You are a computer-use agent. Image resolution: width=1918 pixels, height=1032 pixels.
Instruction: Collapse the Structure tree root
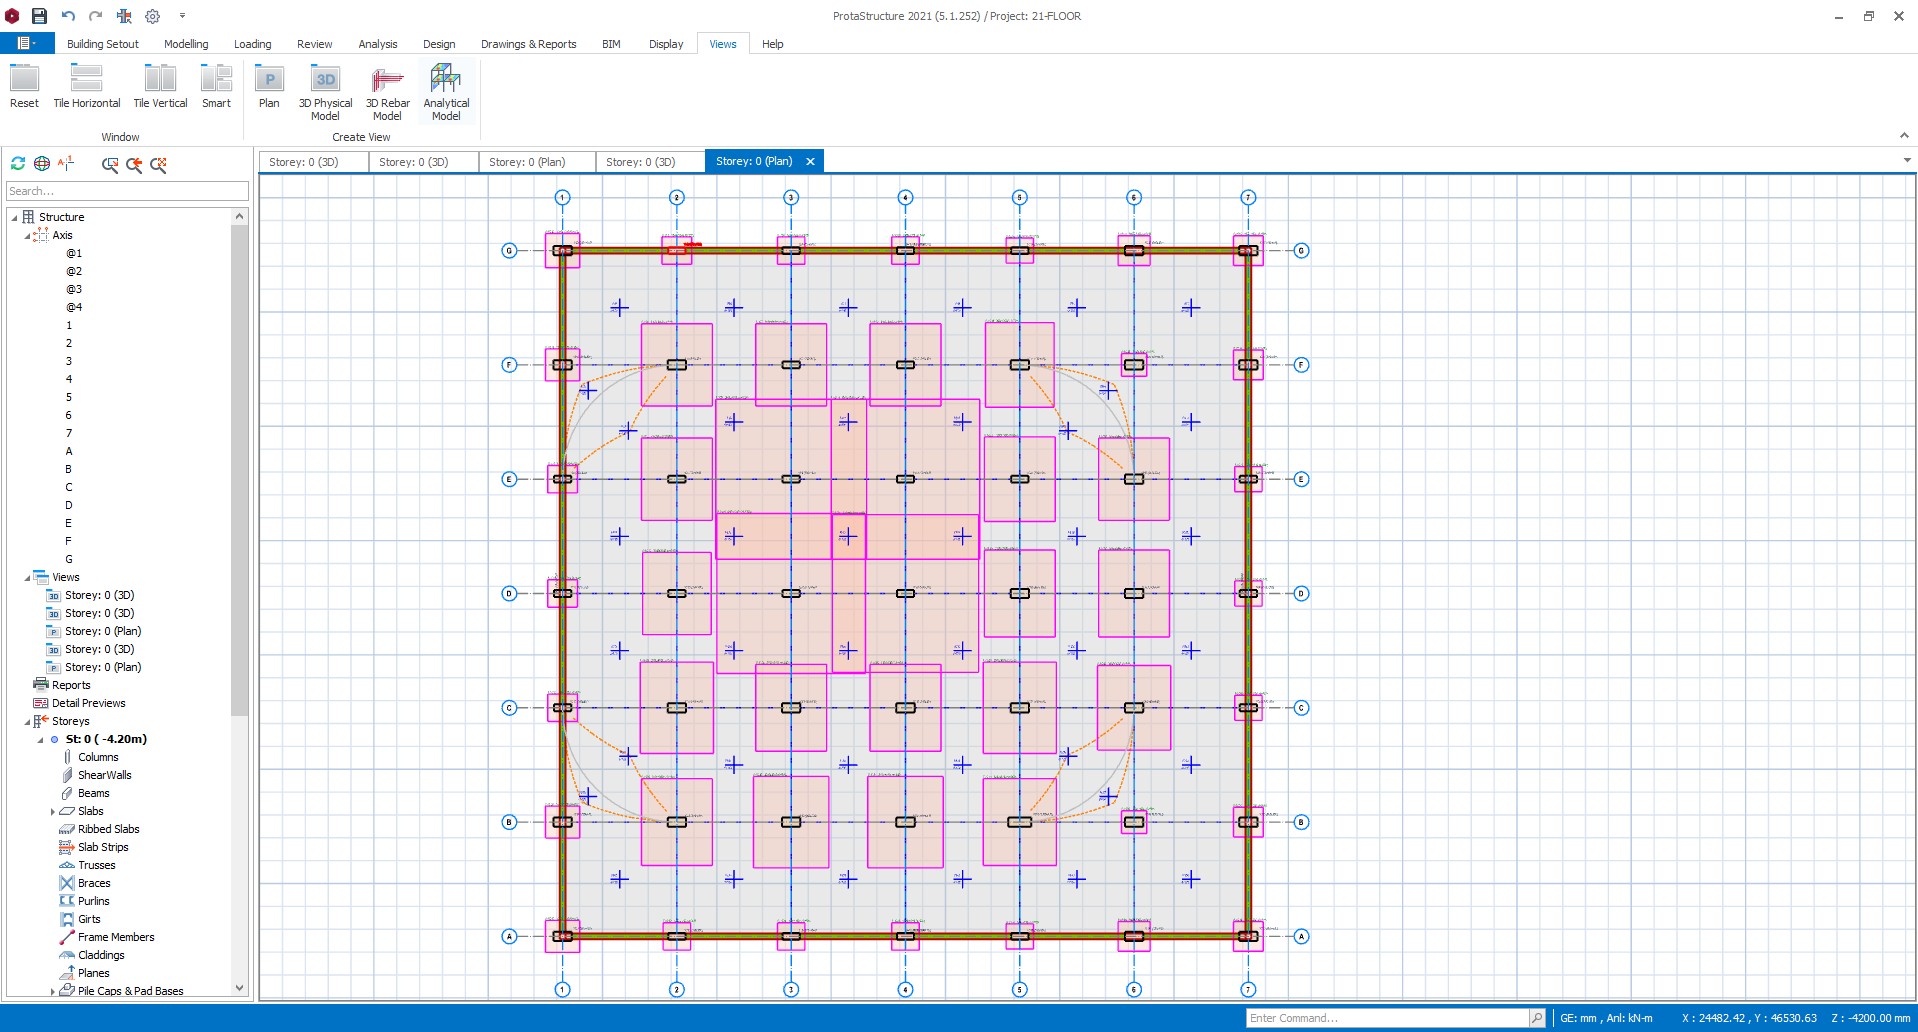point(14,217)
